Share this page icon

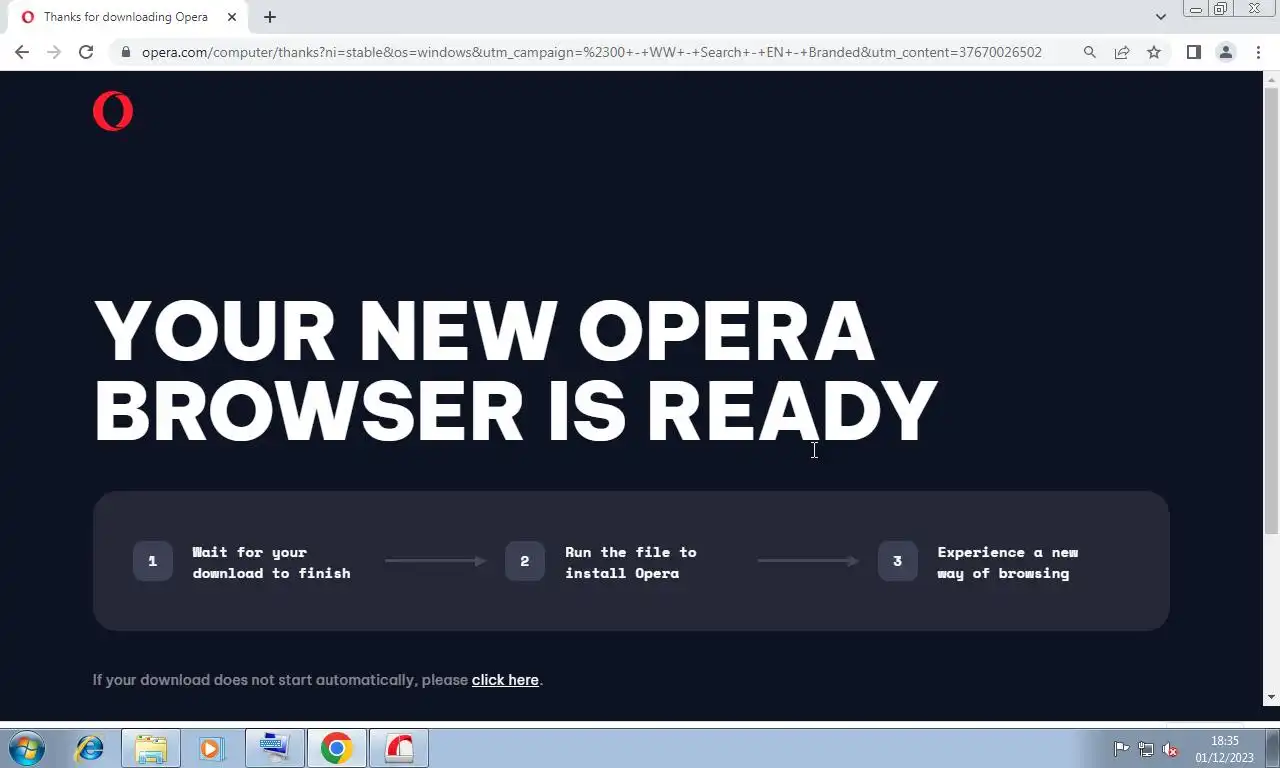[1122, 52]
